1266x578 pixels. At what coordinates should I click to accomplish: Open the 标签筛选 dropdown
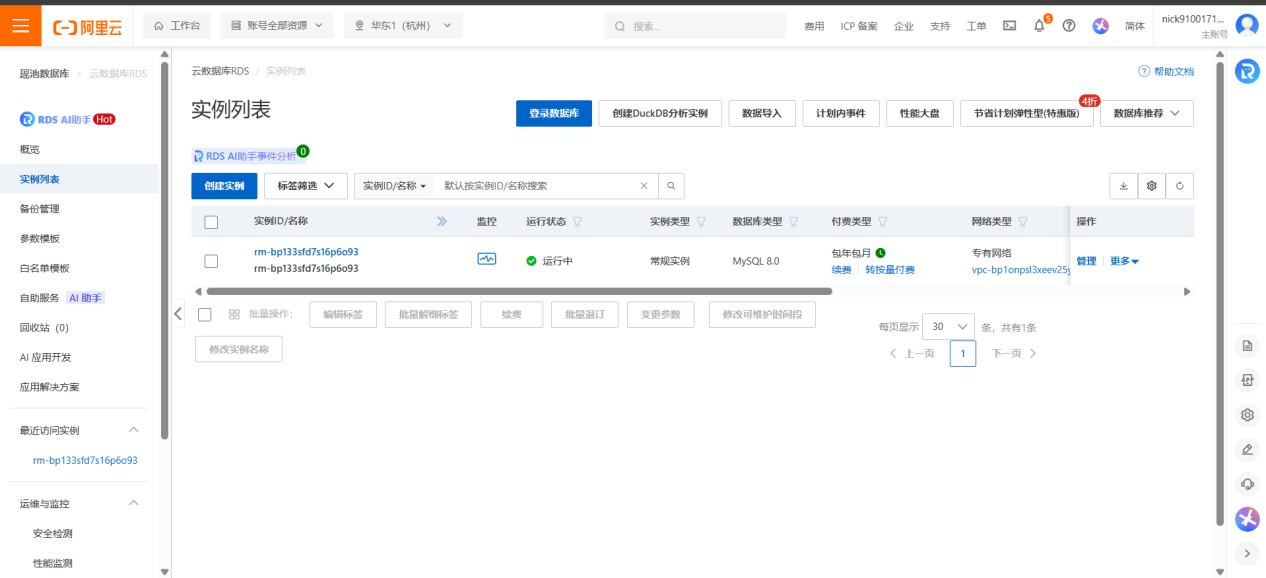tap(305, 186)
